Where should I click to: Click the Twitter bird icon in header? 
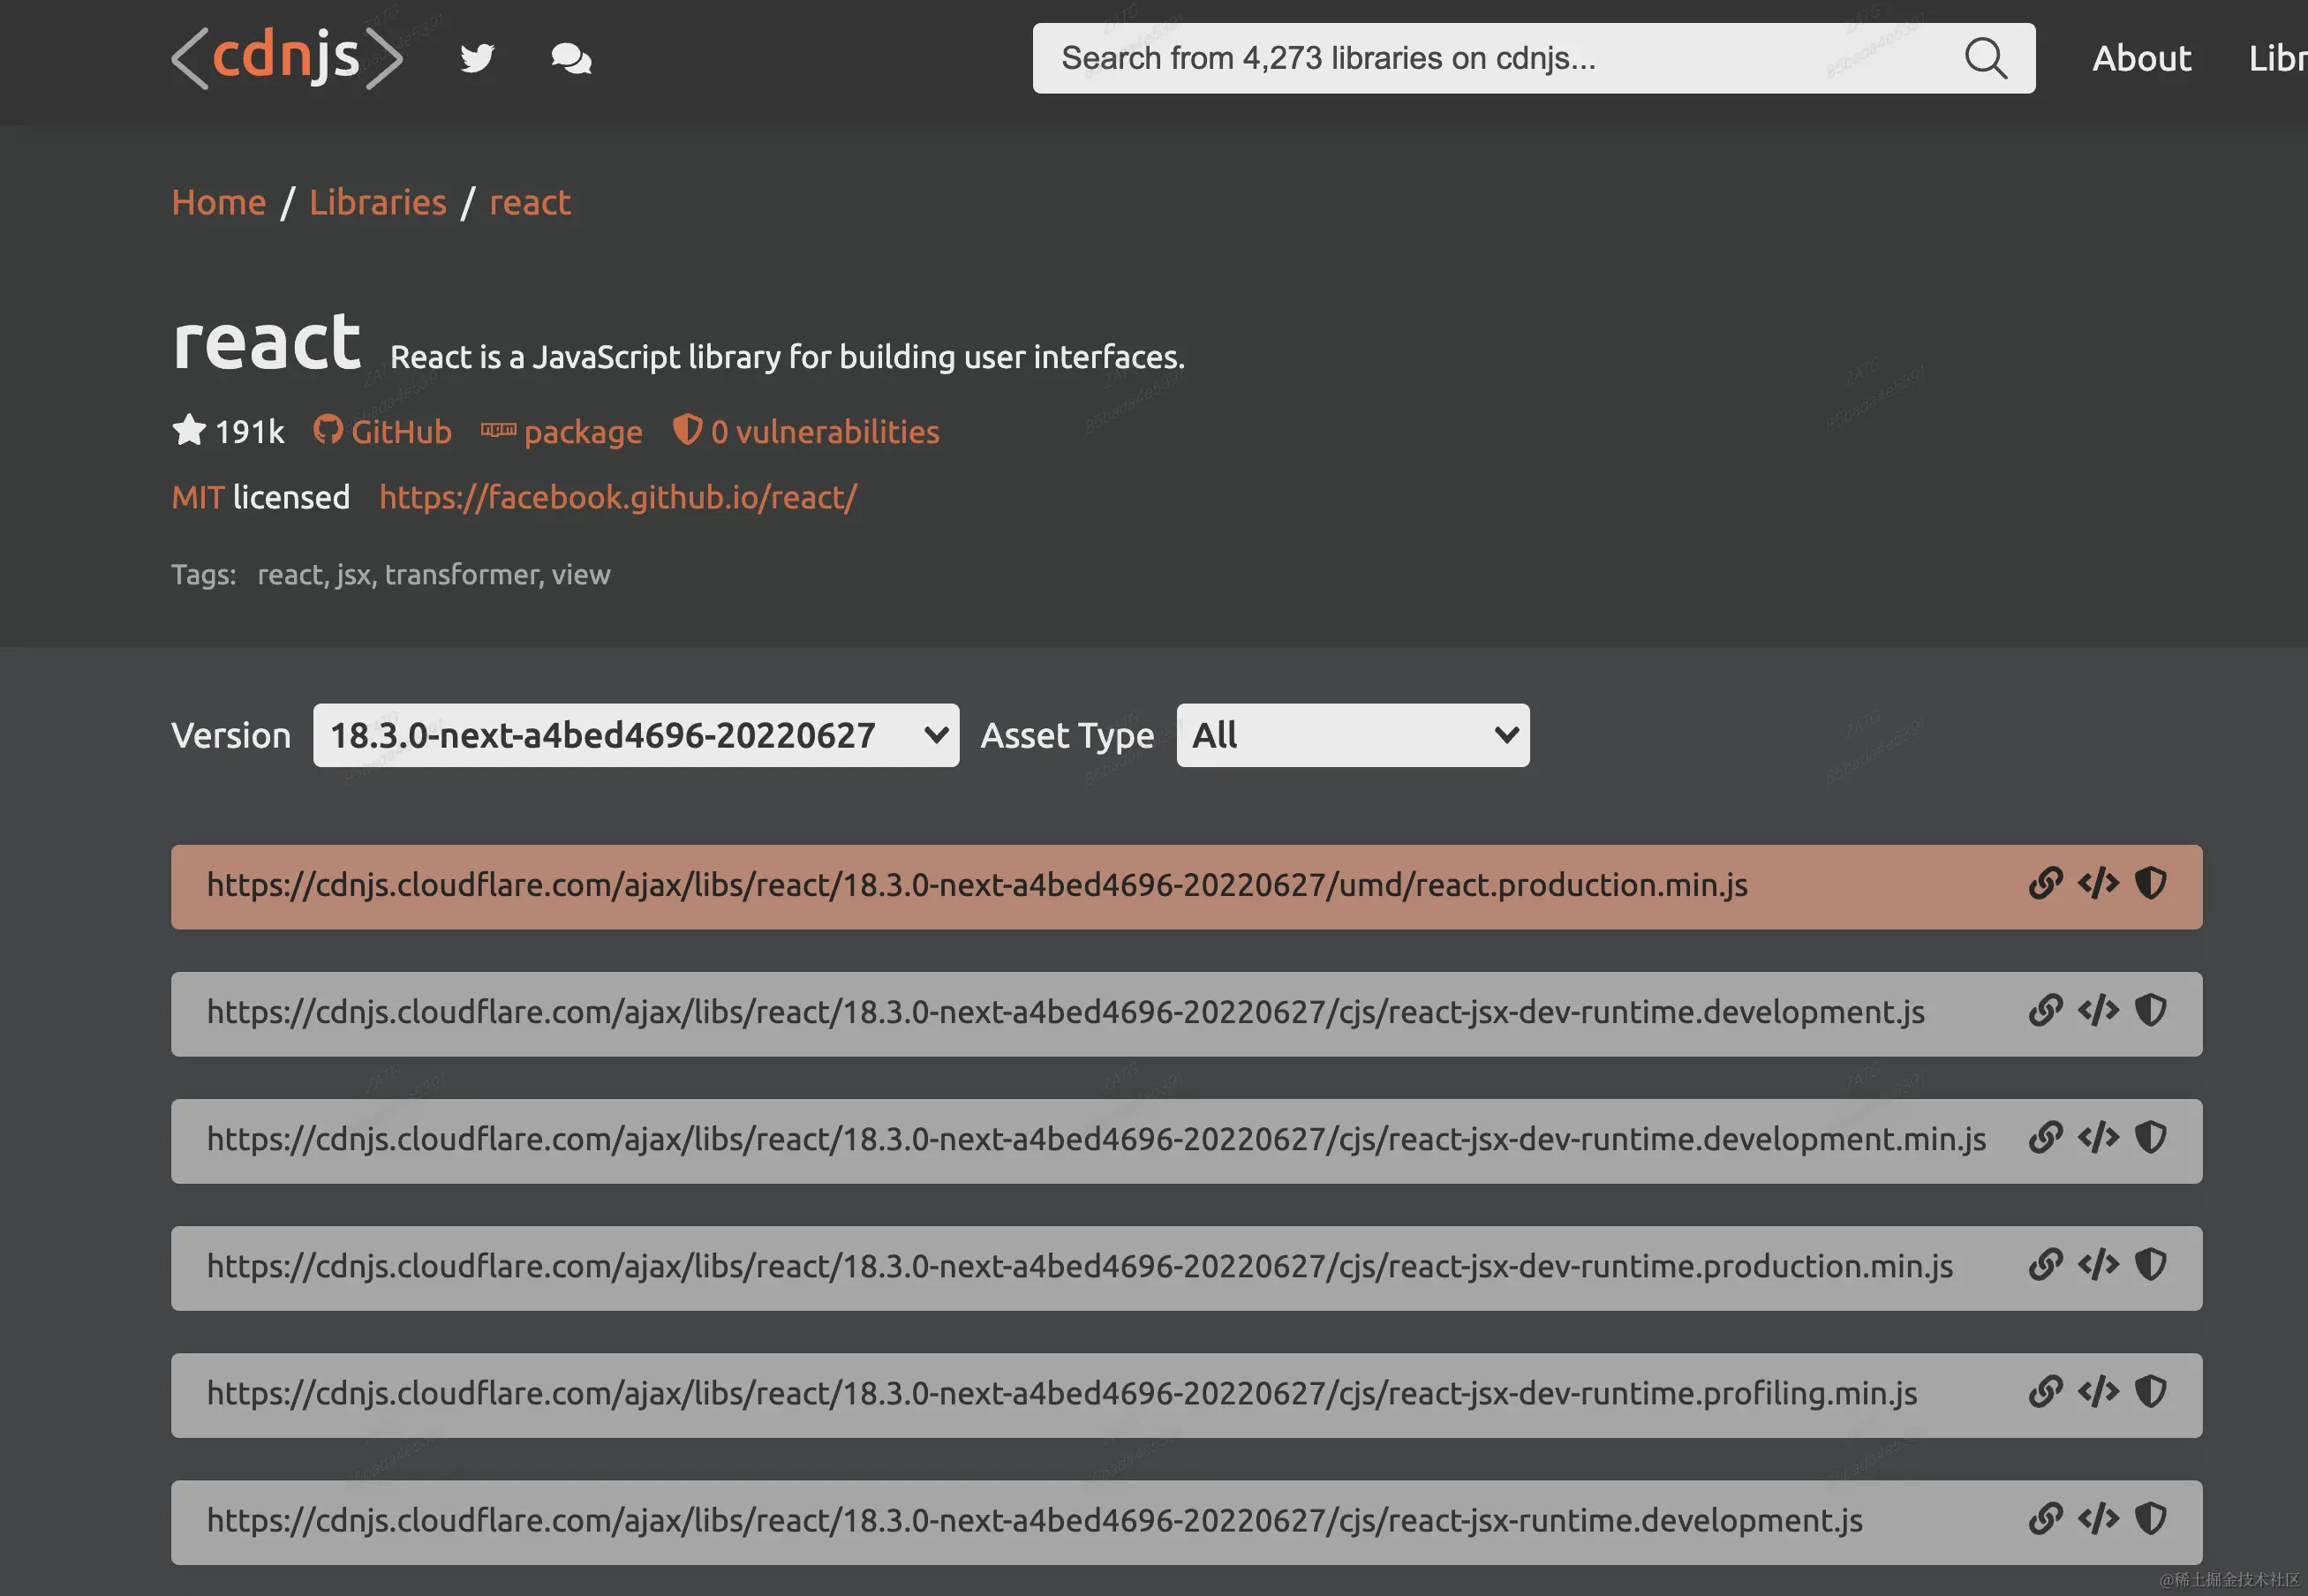tap(477, 58)
